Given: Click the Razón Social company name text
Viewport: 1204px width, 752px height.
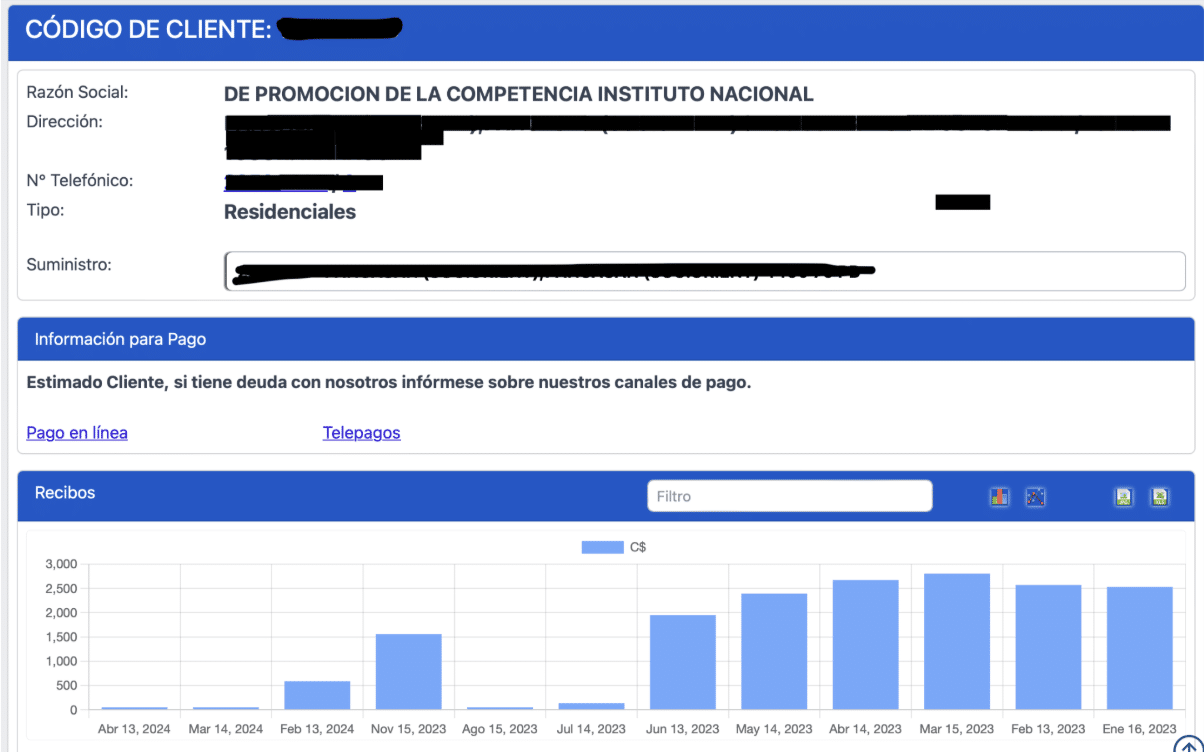Looking at the screenshot, I should (519, 94).
